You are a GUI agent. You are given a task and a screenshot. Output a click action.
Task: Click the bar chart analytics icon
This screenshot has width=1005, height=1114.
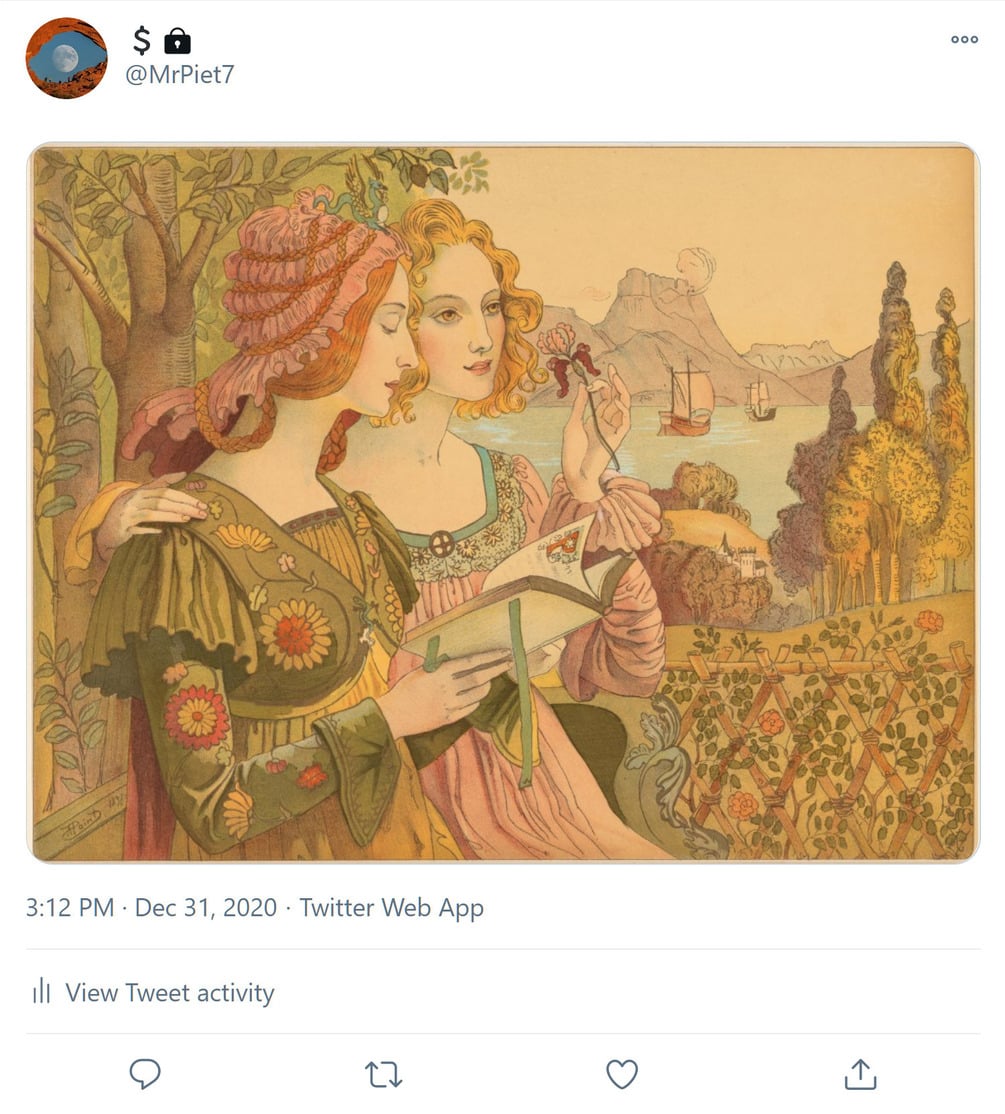point(41,992)
